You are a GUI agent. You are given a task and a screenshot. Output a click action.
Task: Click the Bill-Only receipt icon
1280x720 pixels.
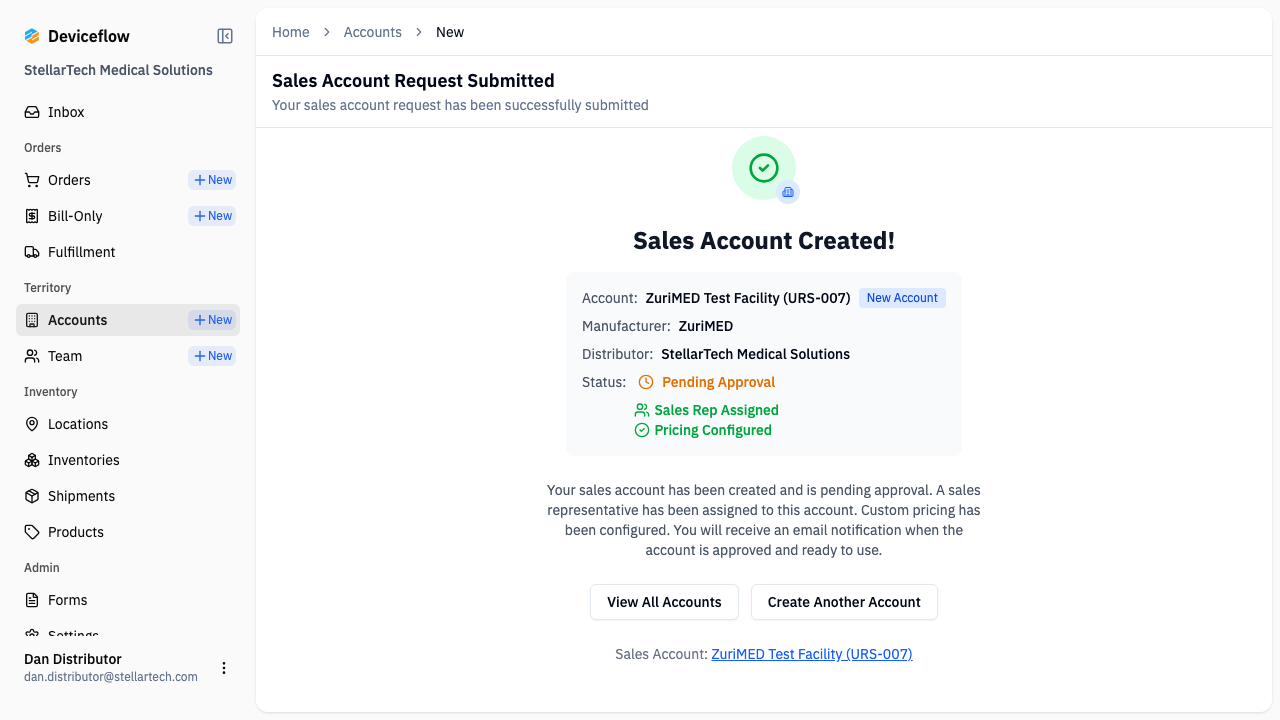pyautogui.click(x=31, y=216)
